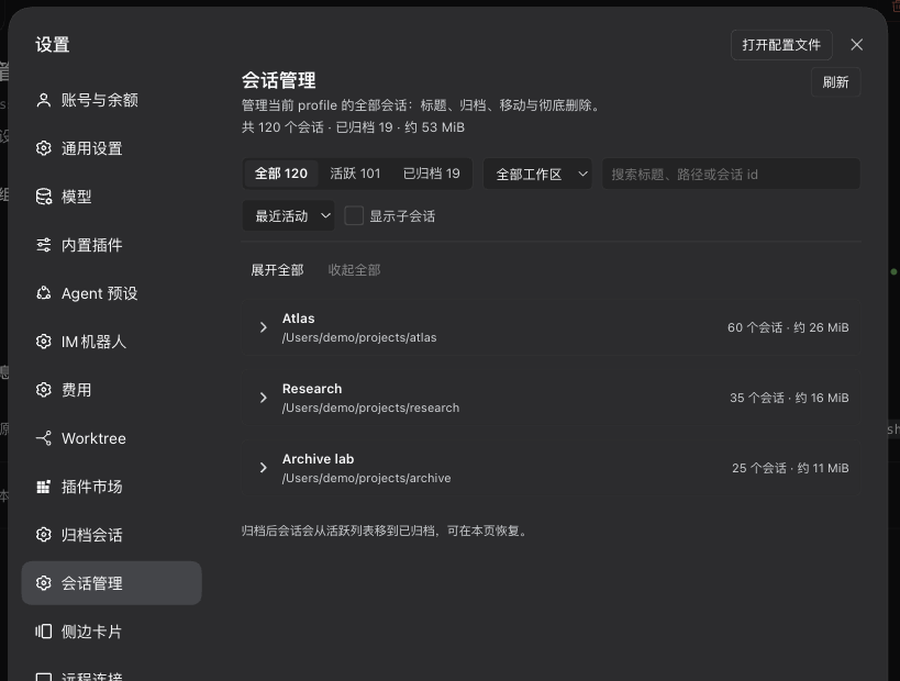Click the panel icon beside 侧边卡片
The width and height of the screenshot is (900, 681).
click(x=44, y=632)
